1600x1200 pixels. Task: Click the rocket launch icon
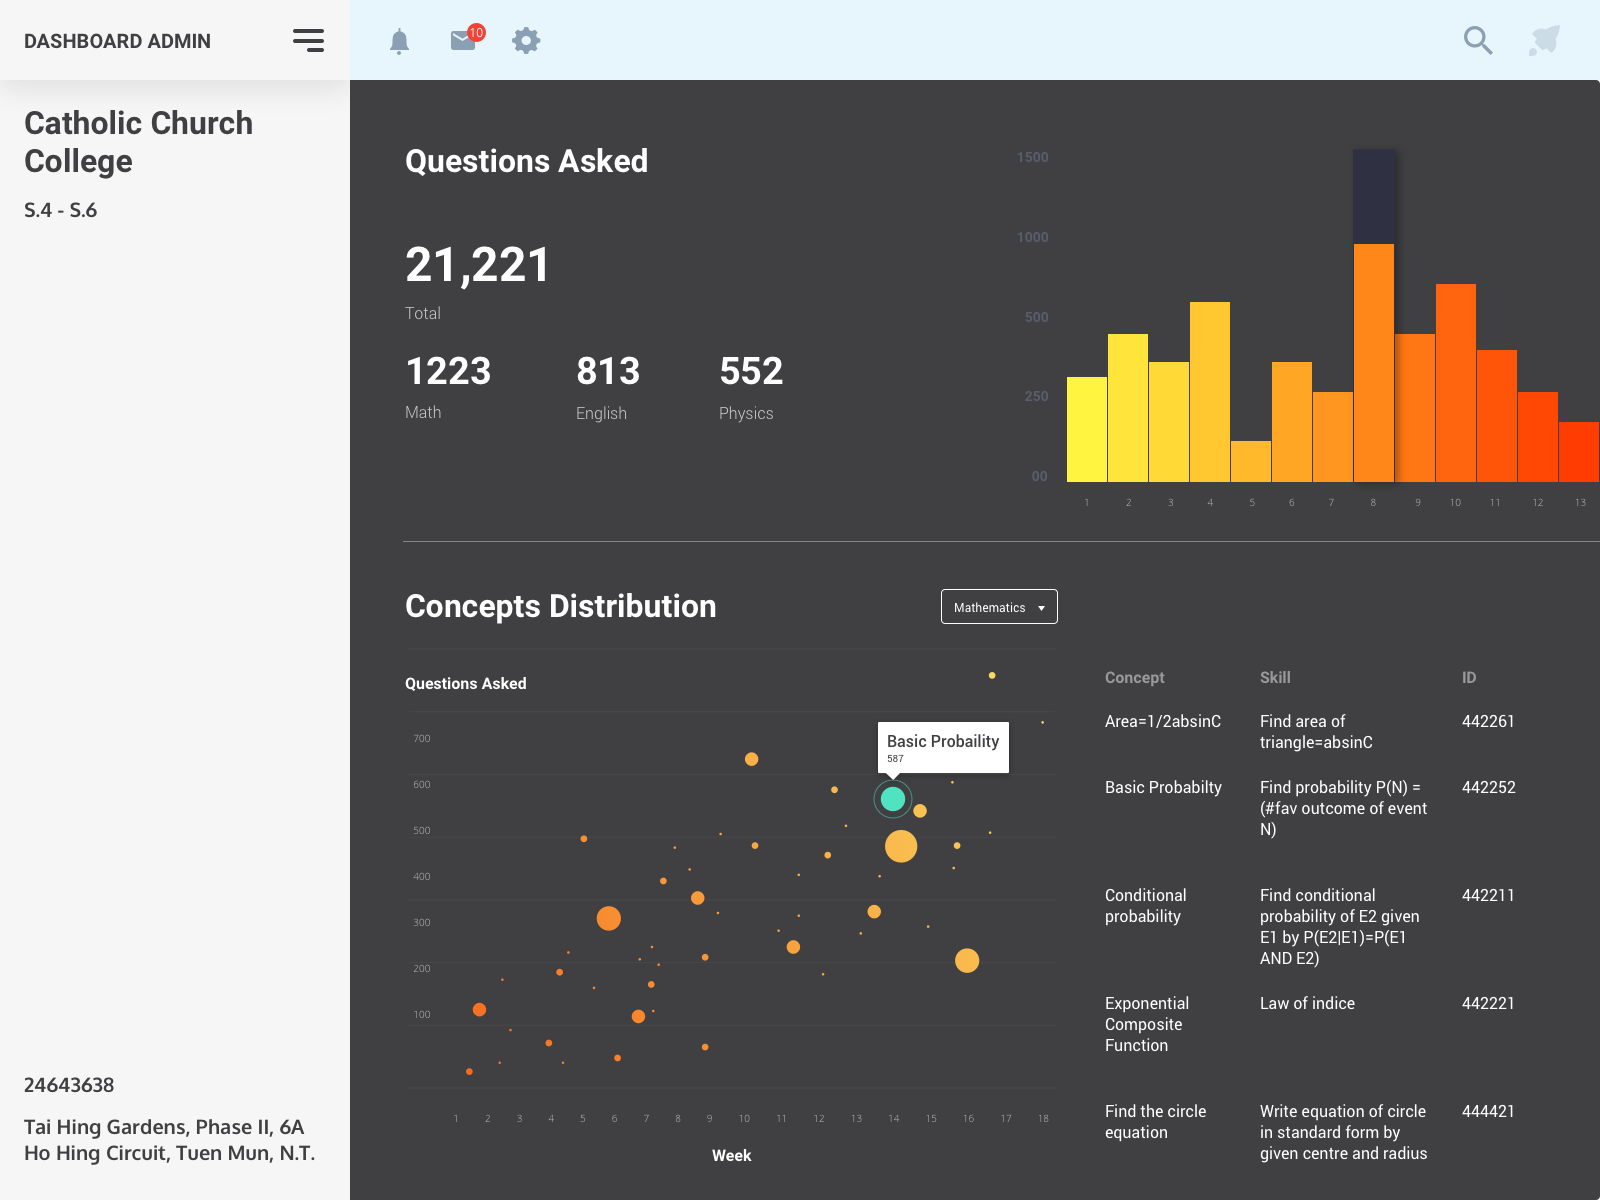[1544, 41]
